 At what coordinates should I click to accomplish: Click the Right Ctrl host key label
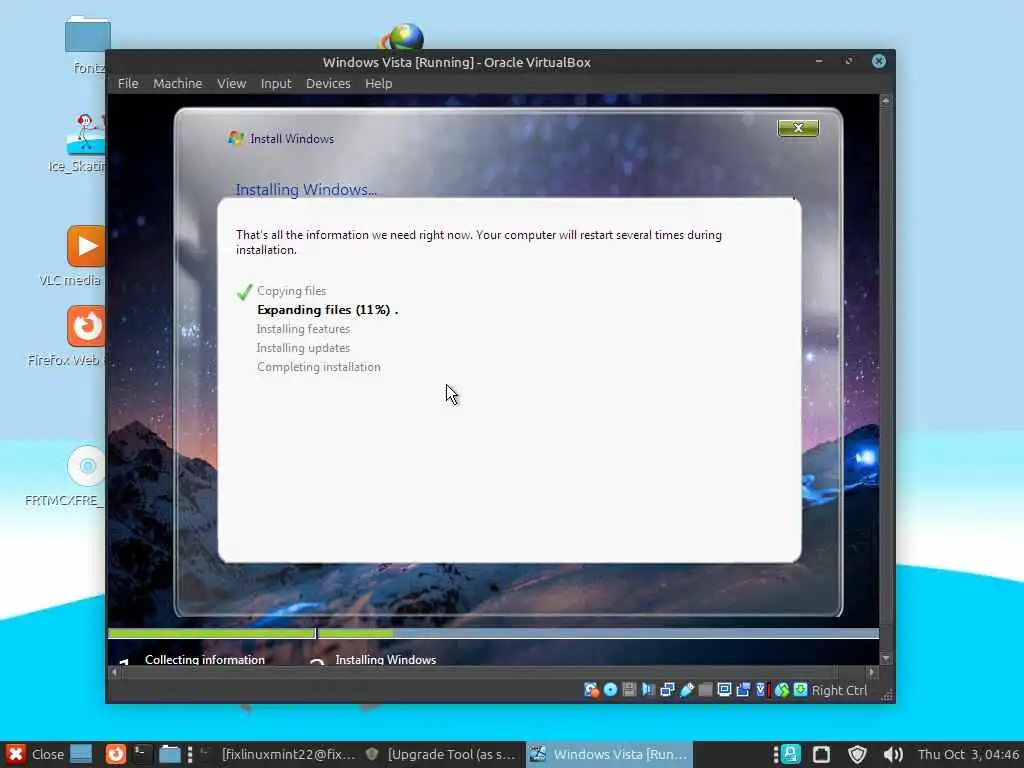coord(839,690)
